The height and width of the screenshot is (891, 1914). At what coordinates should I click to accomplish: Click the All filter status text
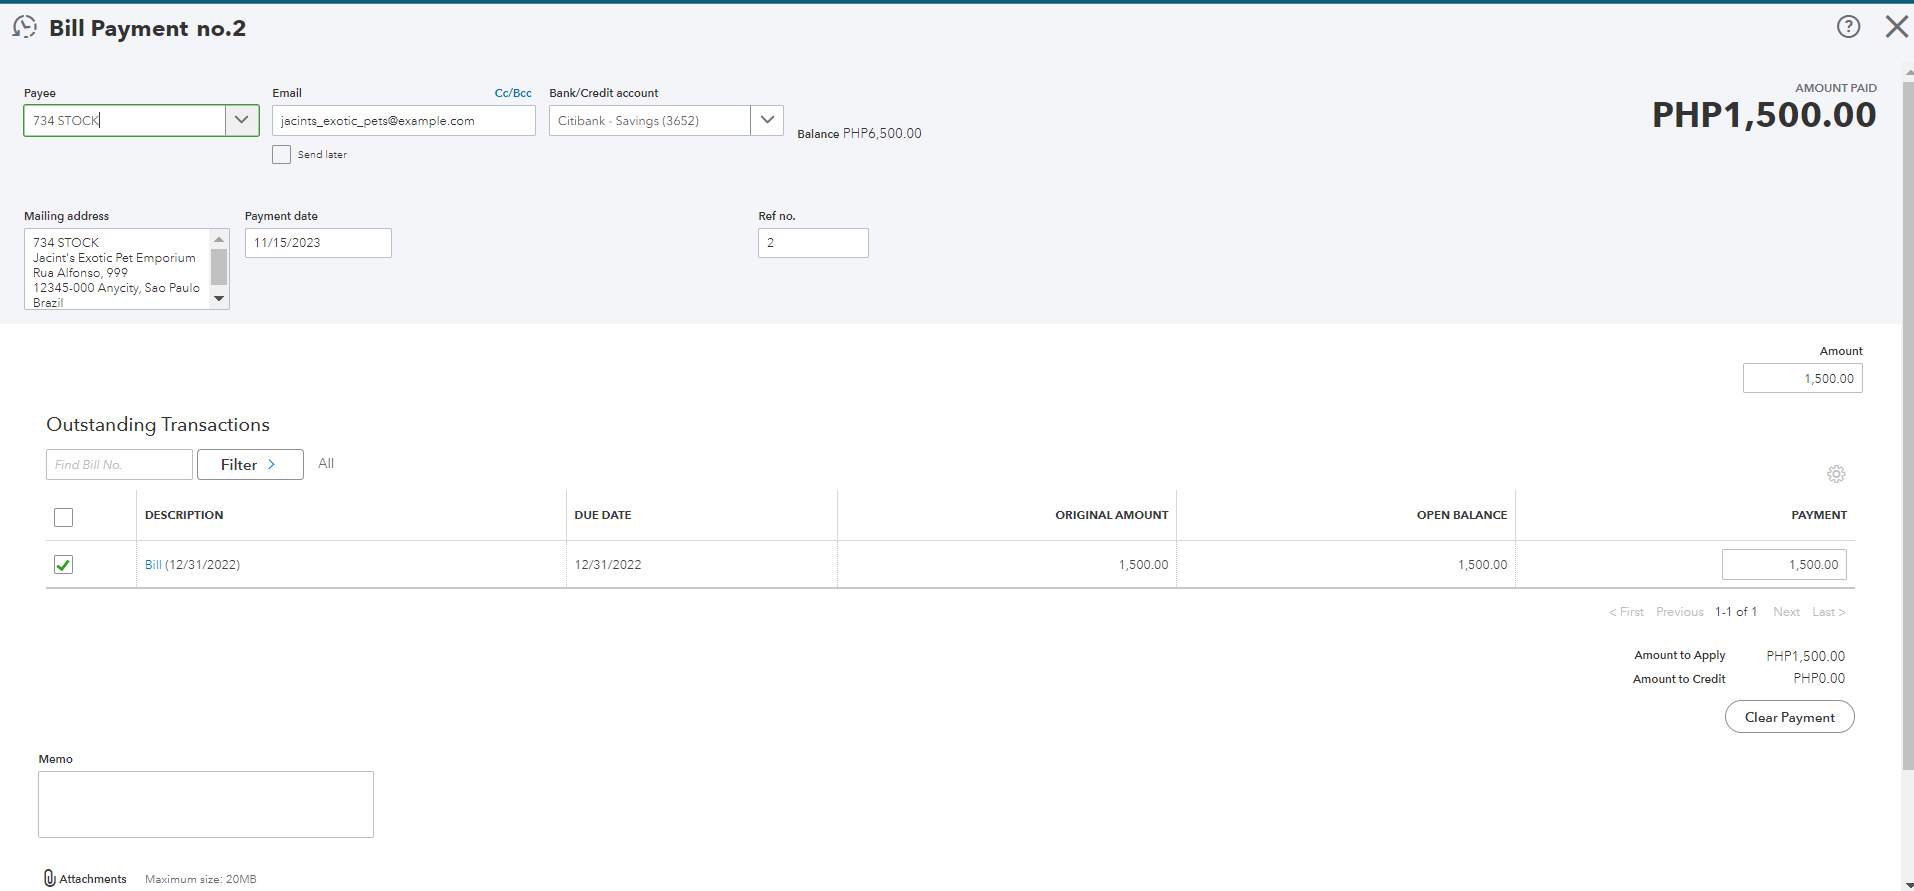click(326, 463)
